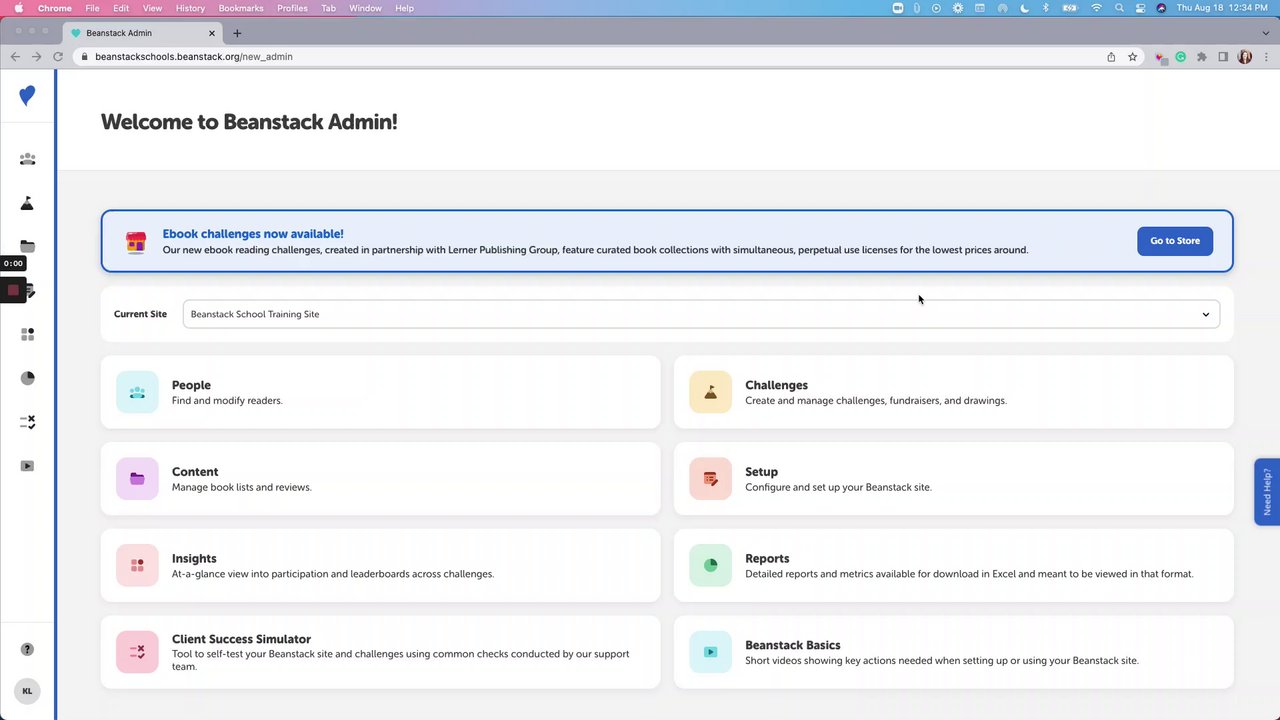Open Reports pie chart sidebar icon

(27, 378)
